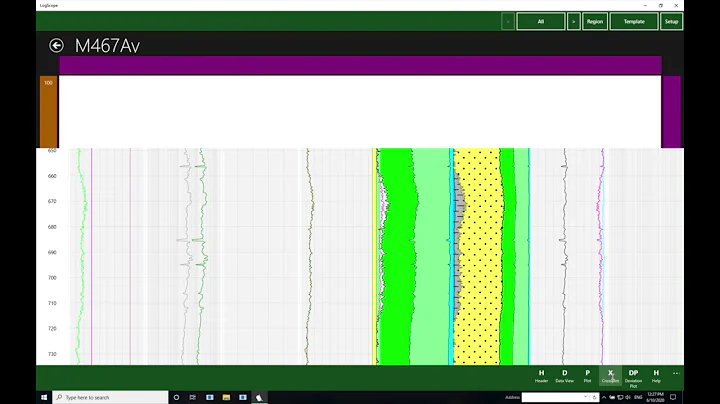Refresh the taskbar Address bar

[594, 397]
